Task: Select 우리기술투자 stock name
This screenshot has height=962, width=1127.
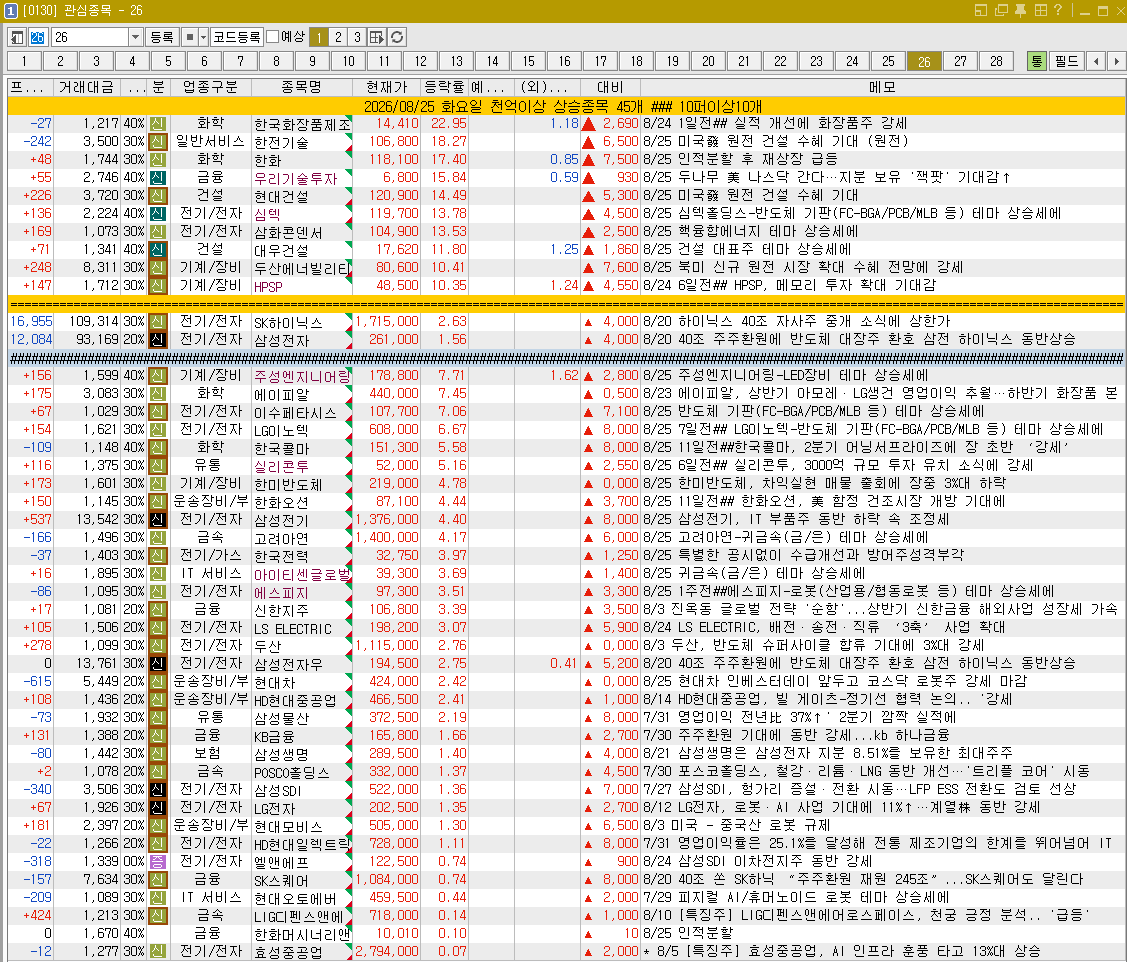Action: 295,178
